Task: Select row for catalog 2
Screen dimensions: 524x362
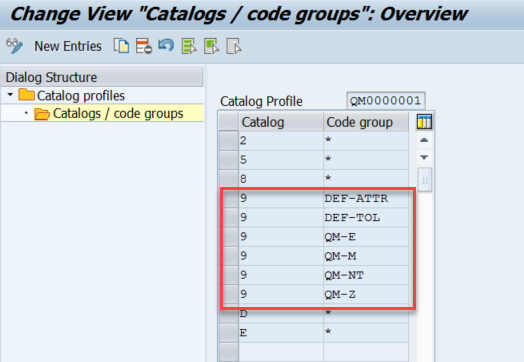Action: pos(229,141)
